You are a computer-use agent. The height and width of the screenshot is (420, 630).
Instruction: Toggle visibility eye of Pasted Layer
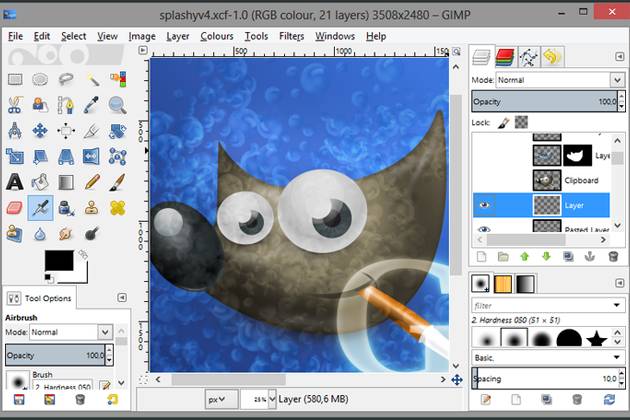(484, 229)
